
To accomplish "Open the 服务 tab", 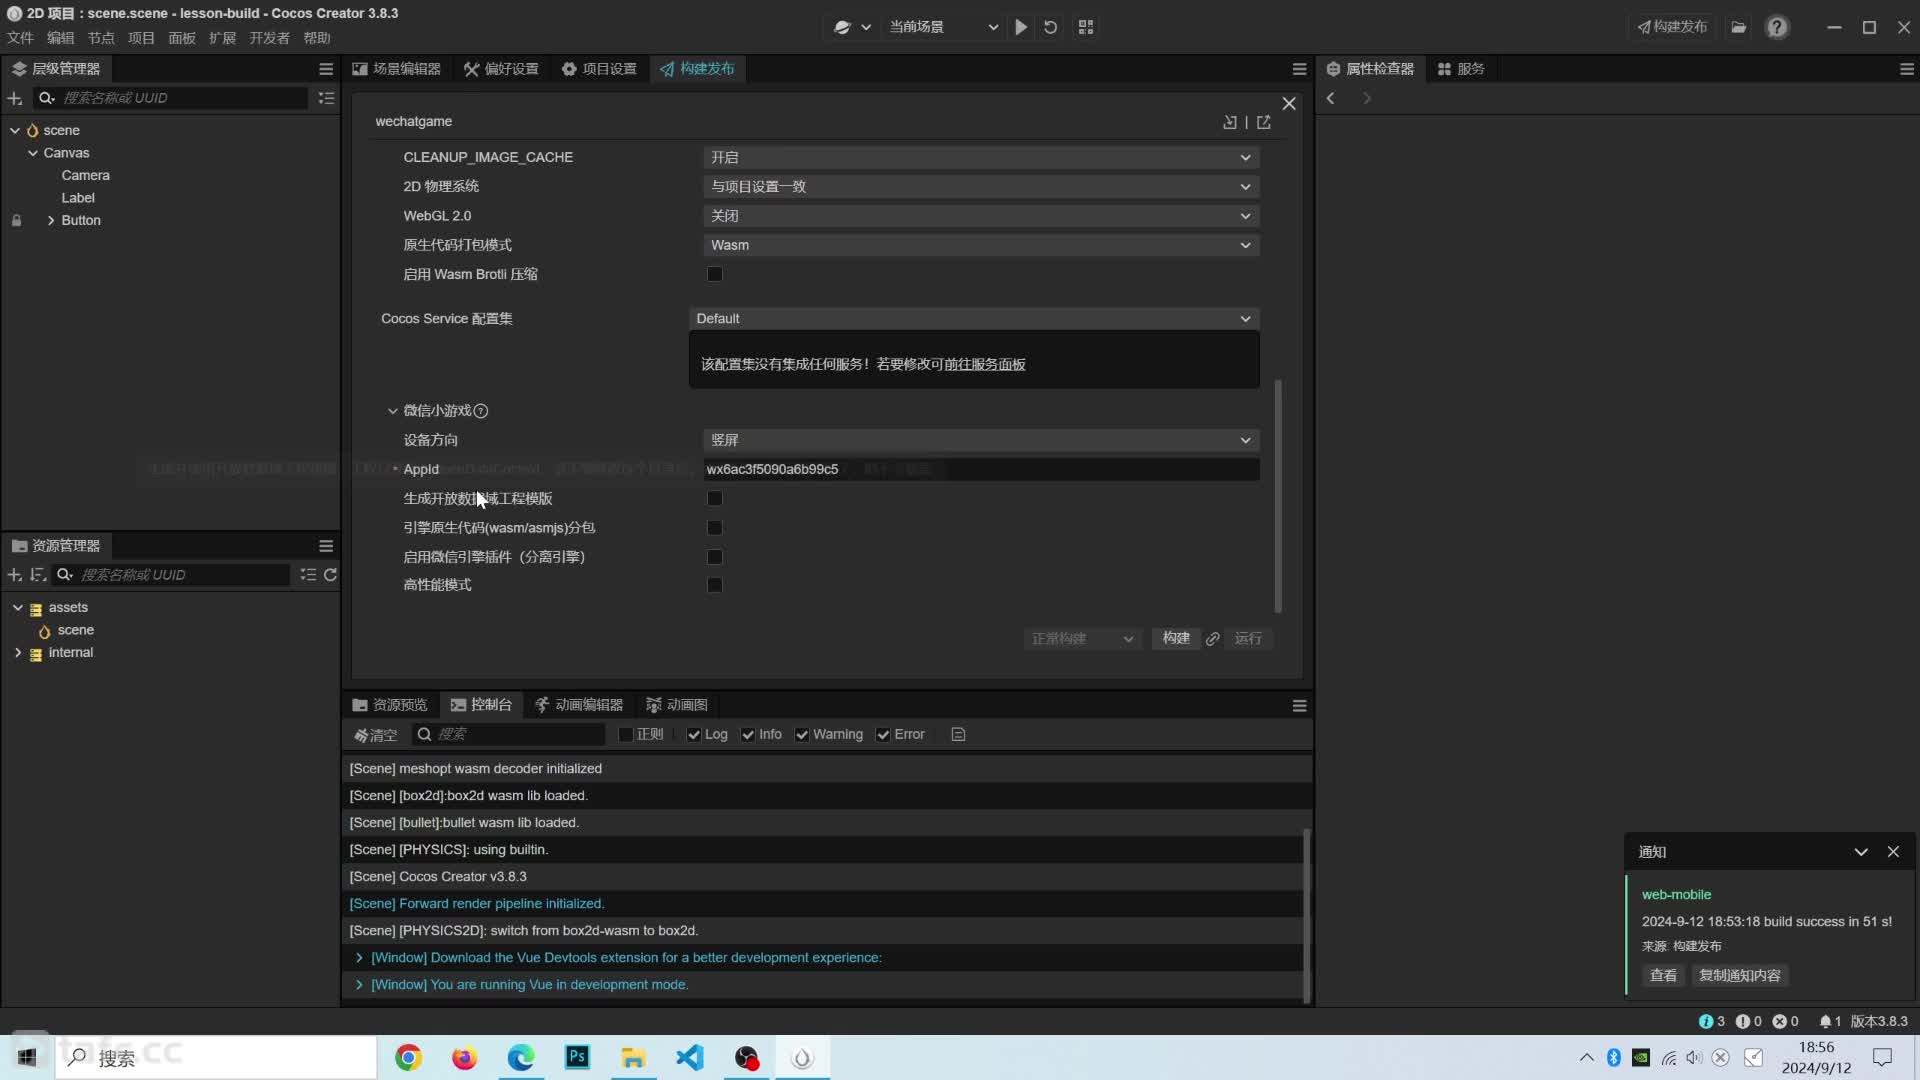I will click(1461, 69).
